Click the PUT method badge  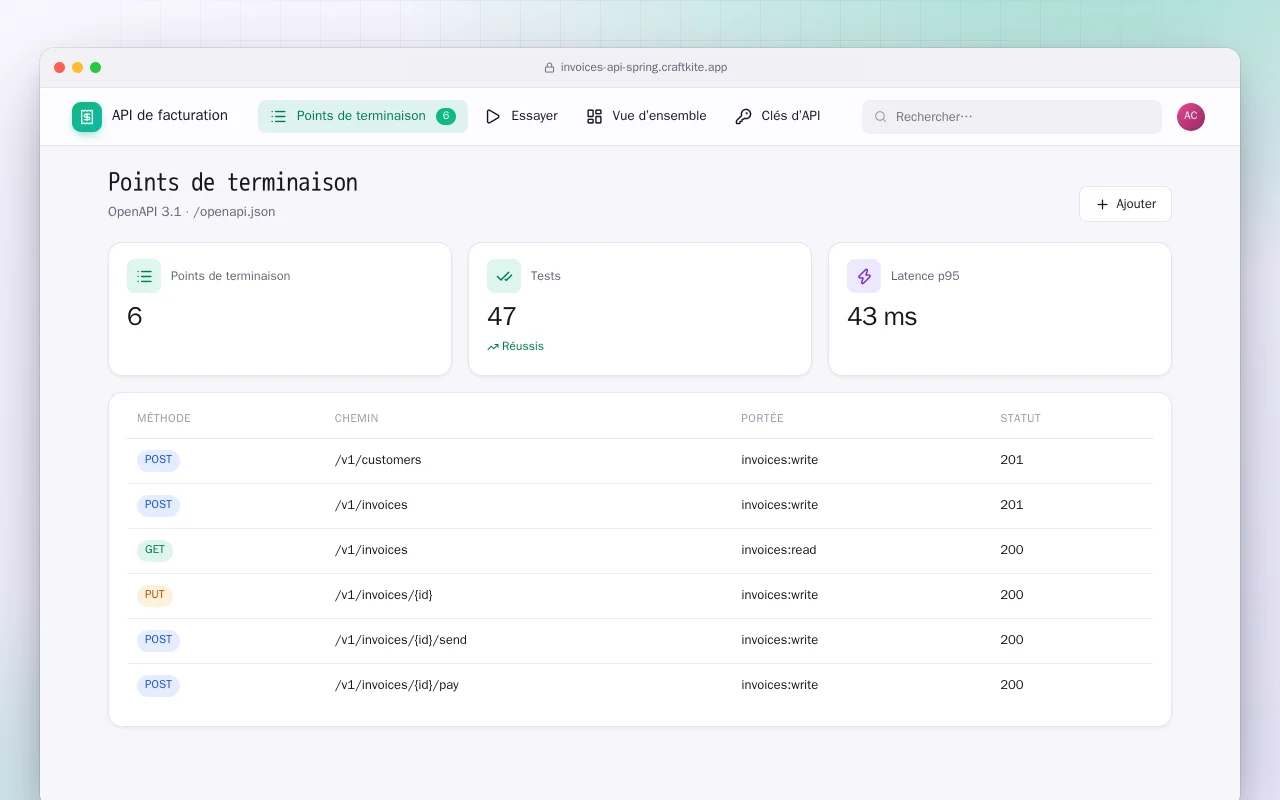tap(155, 596)
